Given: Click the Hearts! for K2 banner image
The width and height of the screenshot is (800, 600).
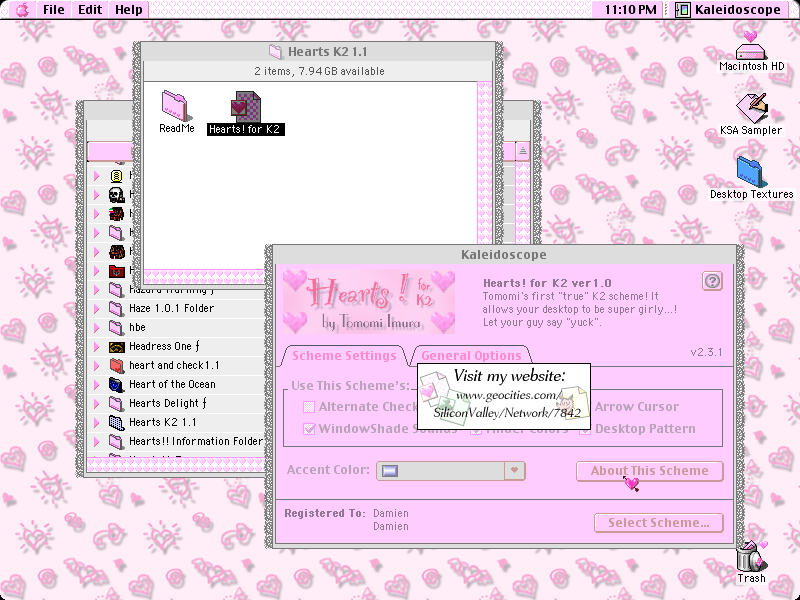Looking at the screenshot, I should coord(368,302).
